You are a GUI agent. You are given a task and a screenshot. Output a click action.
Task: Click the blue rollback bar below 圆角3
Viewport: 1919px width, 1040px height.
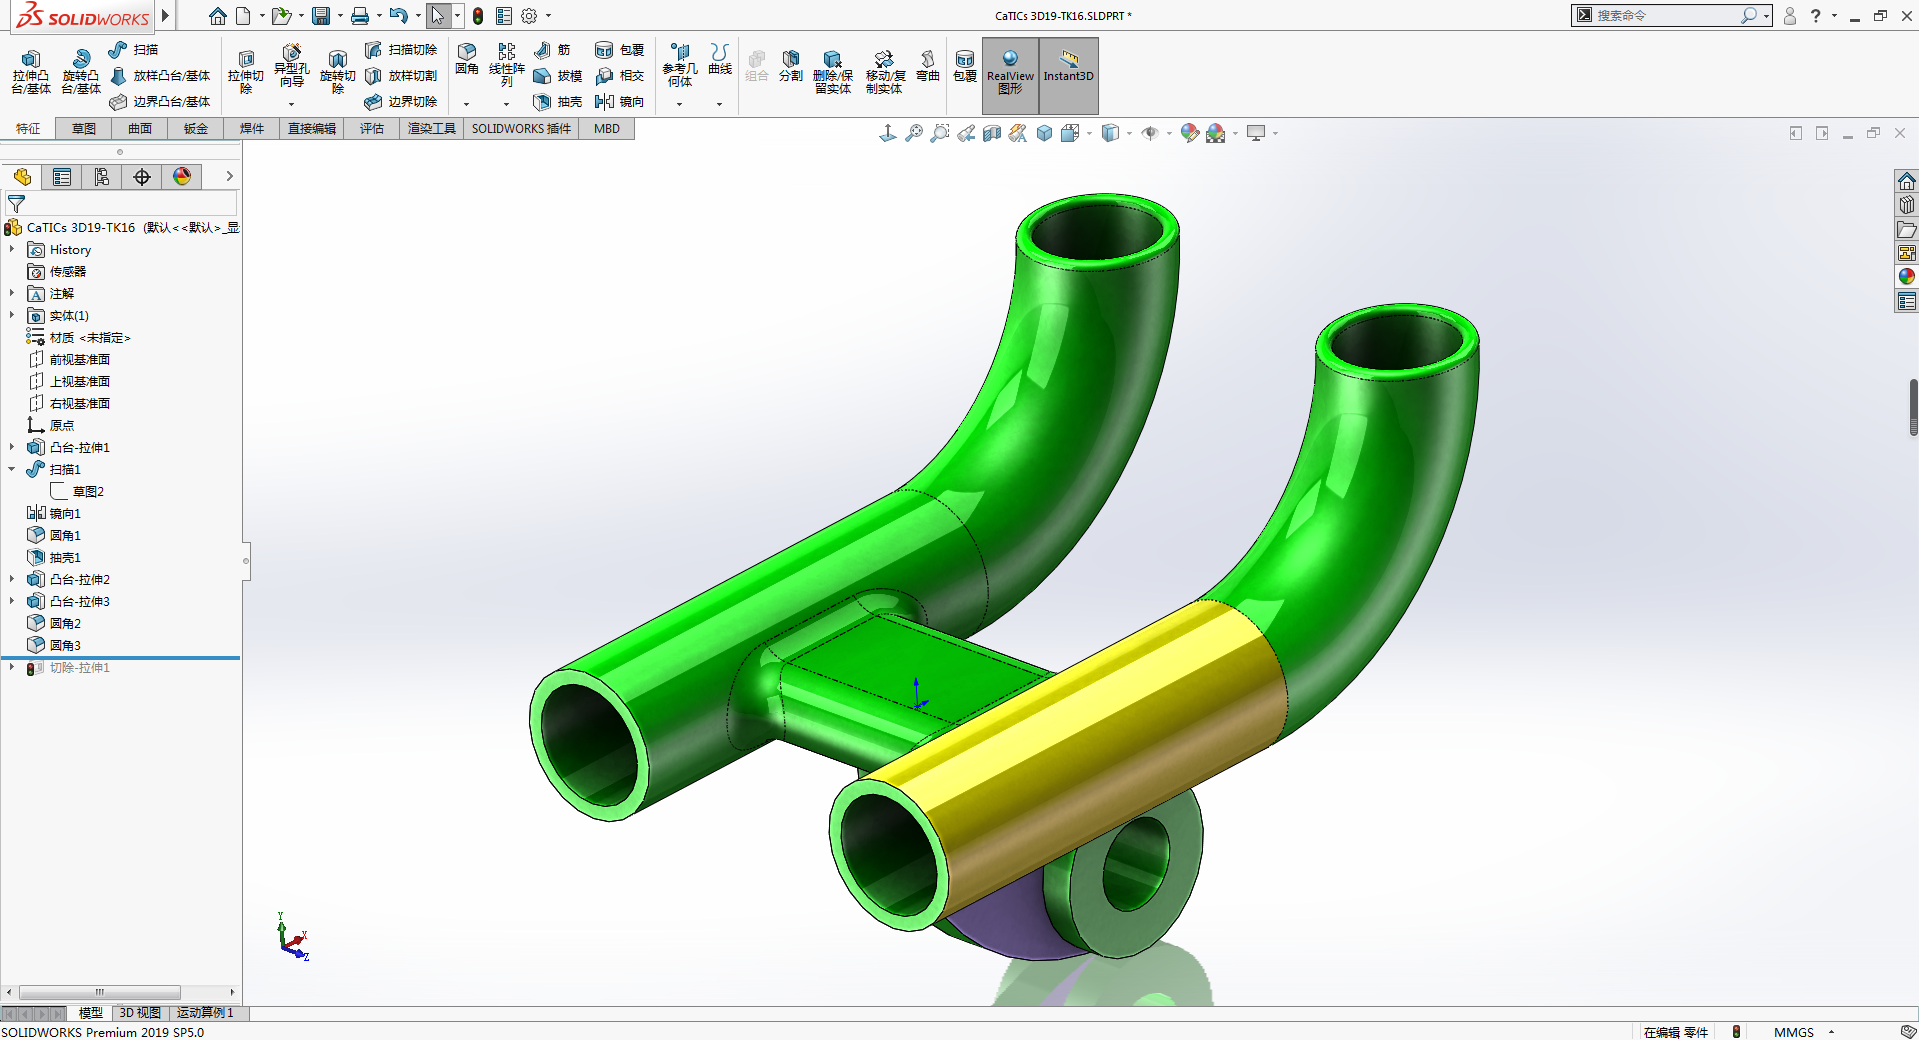tap(120, 658)
